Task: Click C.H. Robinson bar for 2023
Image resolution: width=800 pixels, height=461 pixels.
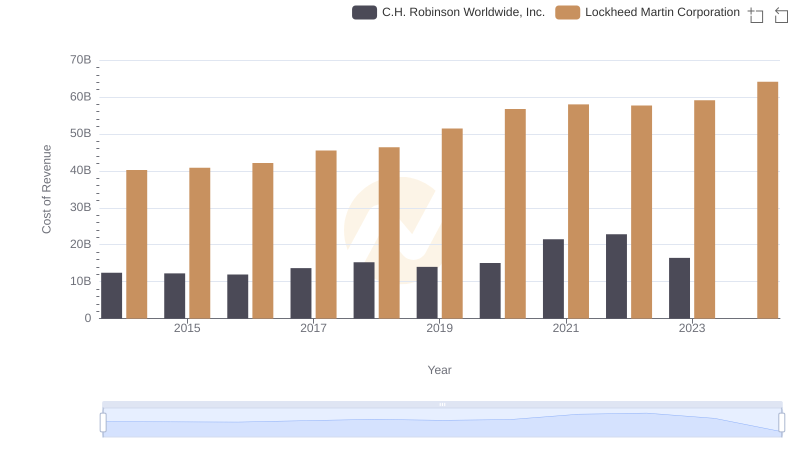Action: click(x=679, y=288)
